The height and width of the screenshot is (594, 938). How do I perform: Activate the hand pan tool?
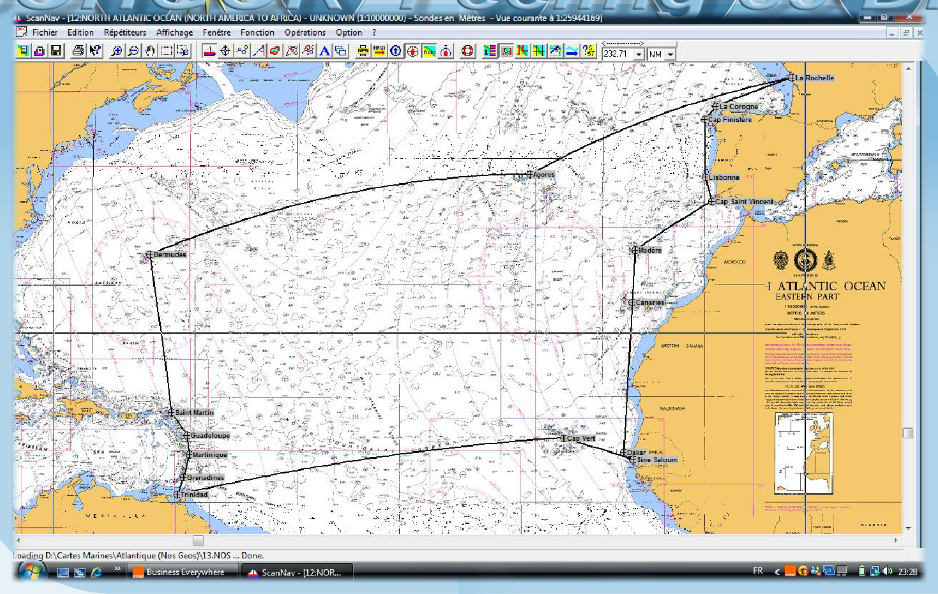[x=150, y=51]
